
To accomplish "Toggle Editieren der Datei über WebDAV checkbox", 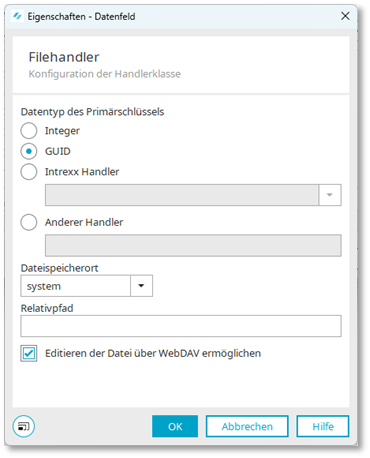I will [x=29, y=353].
